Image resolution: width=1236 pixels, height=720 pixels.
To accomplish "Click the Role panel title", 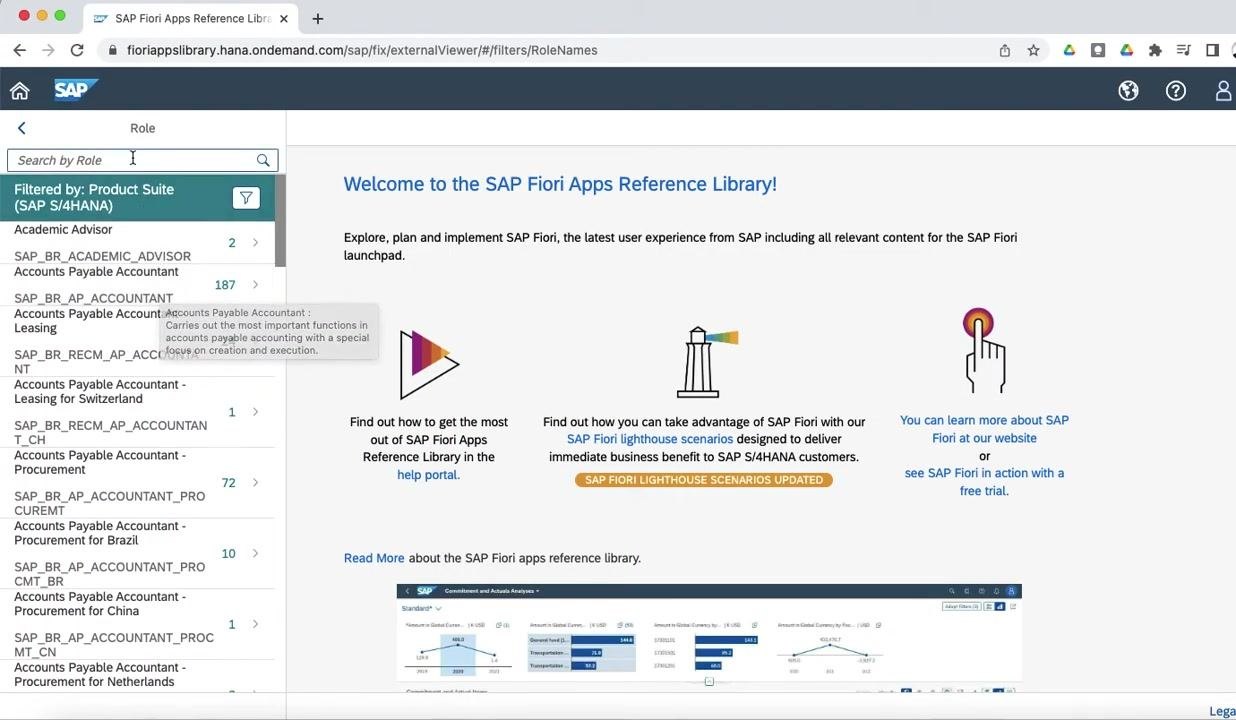I will [143, 128].
